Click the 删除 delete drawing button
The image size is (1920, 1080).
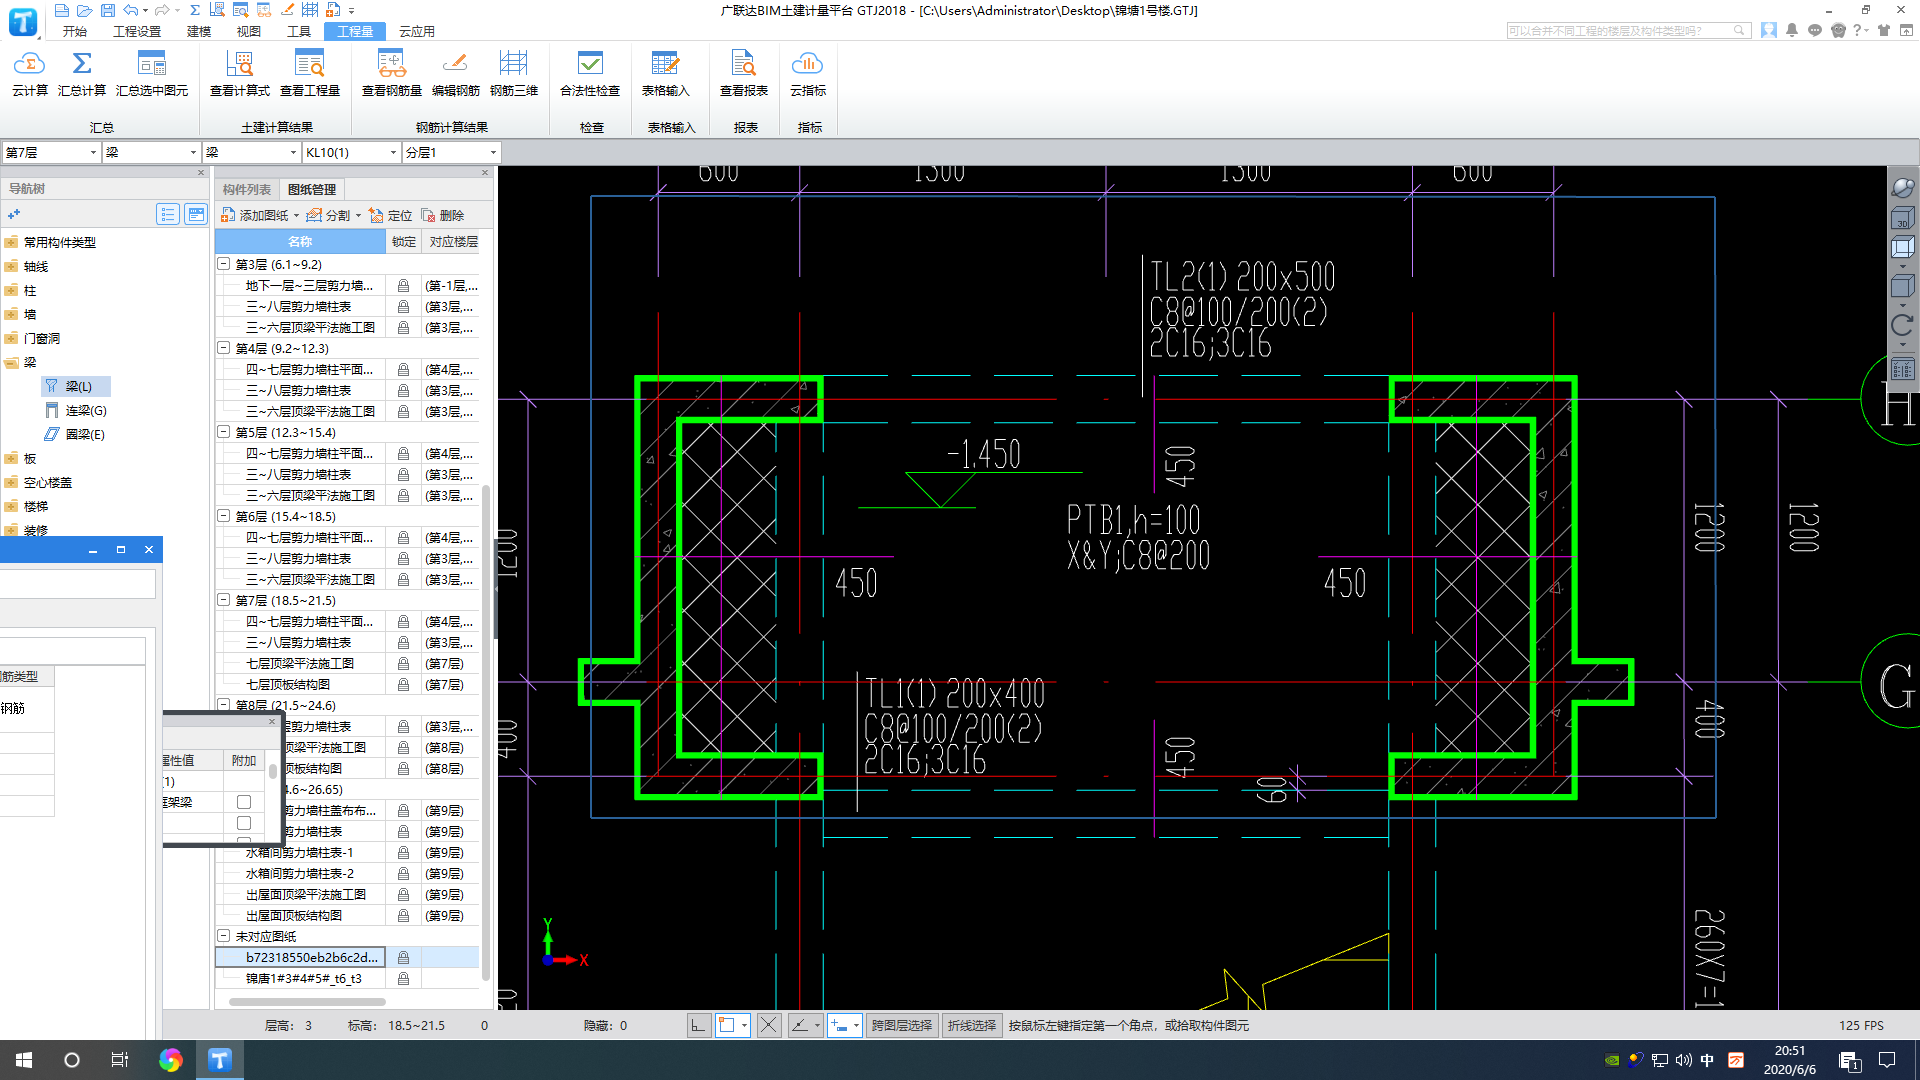click(443, 215)
